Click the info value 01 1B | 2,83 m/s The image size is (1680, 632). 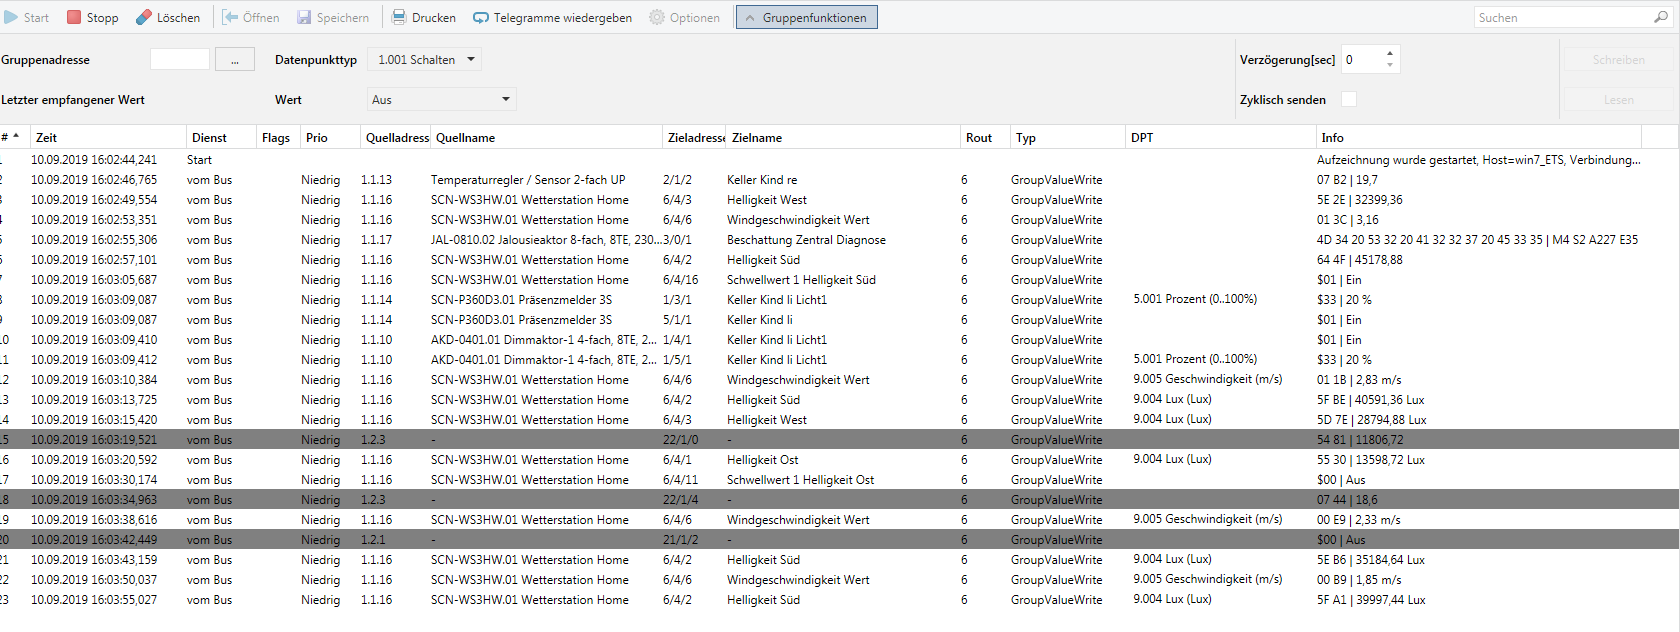point(1359,379)
